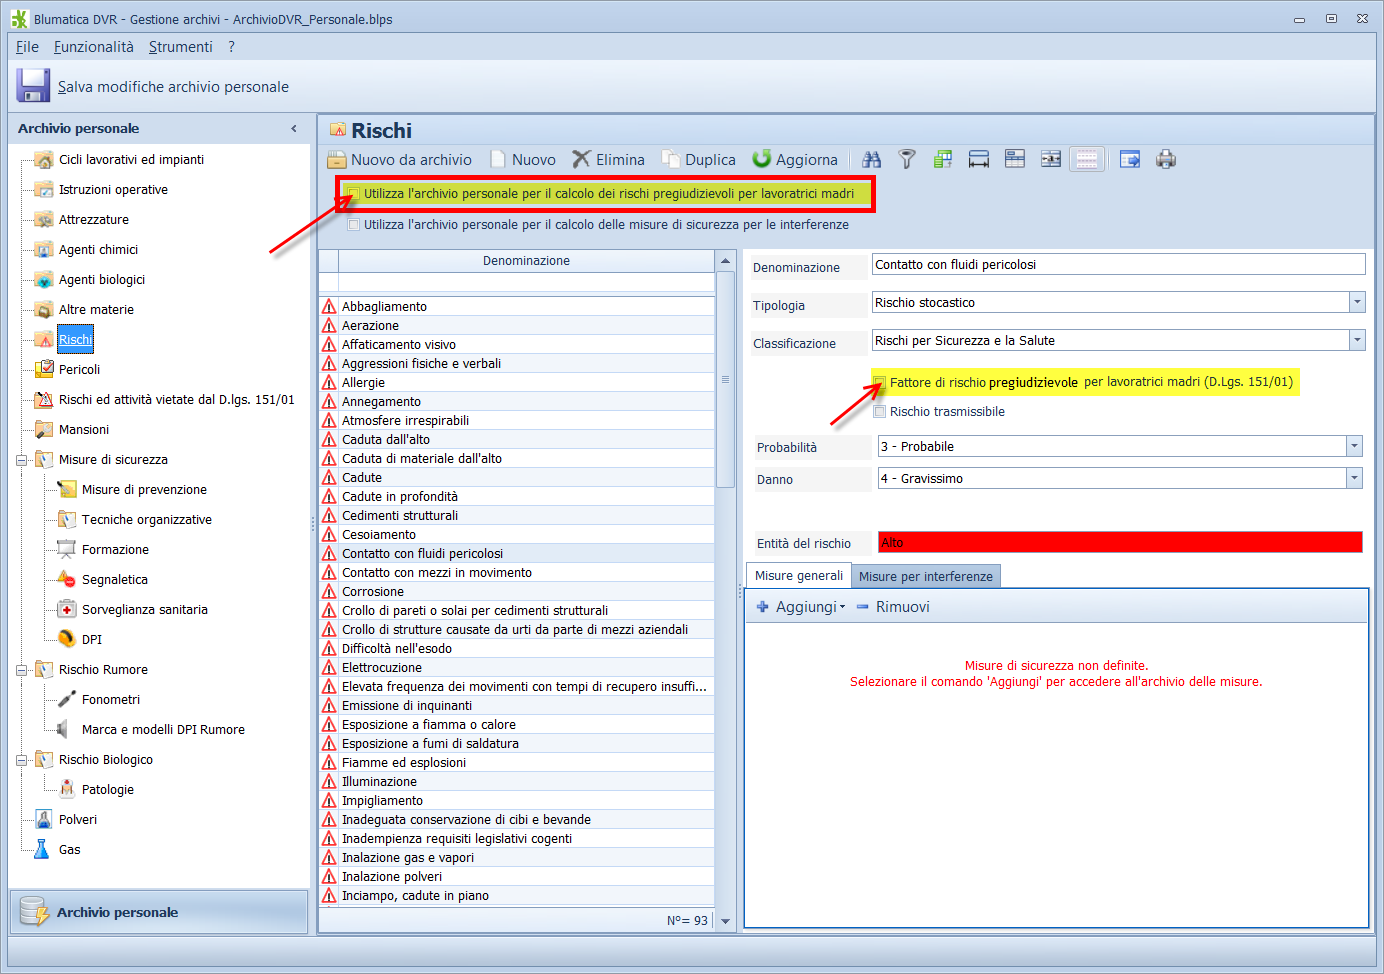
Task: Select DPI tree item
Action: pyautogui.click(x=92, y=640)
